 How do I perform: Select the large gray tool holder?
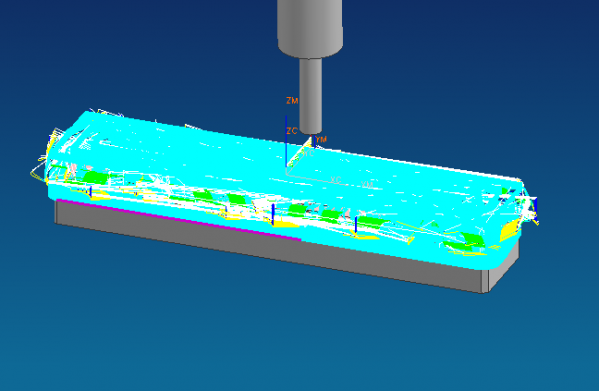[x=310, y=29]
